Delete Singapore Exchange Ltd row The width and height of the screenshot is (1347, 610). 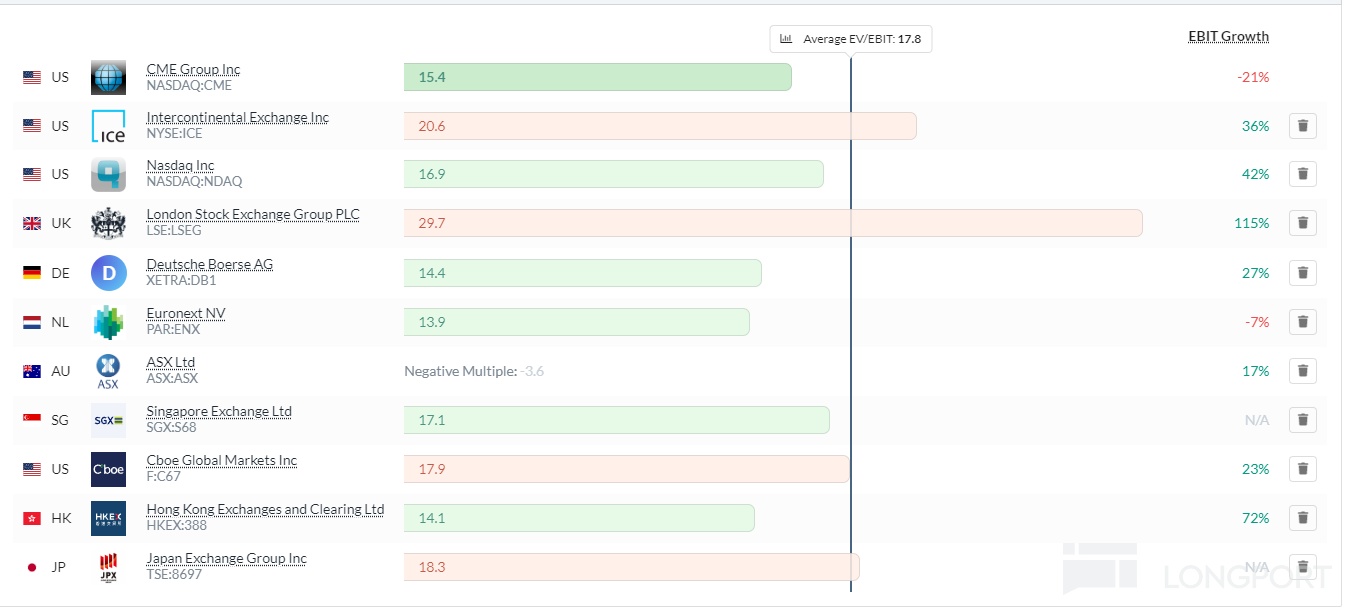point(1302,420)
